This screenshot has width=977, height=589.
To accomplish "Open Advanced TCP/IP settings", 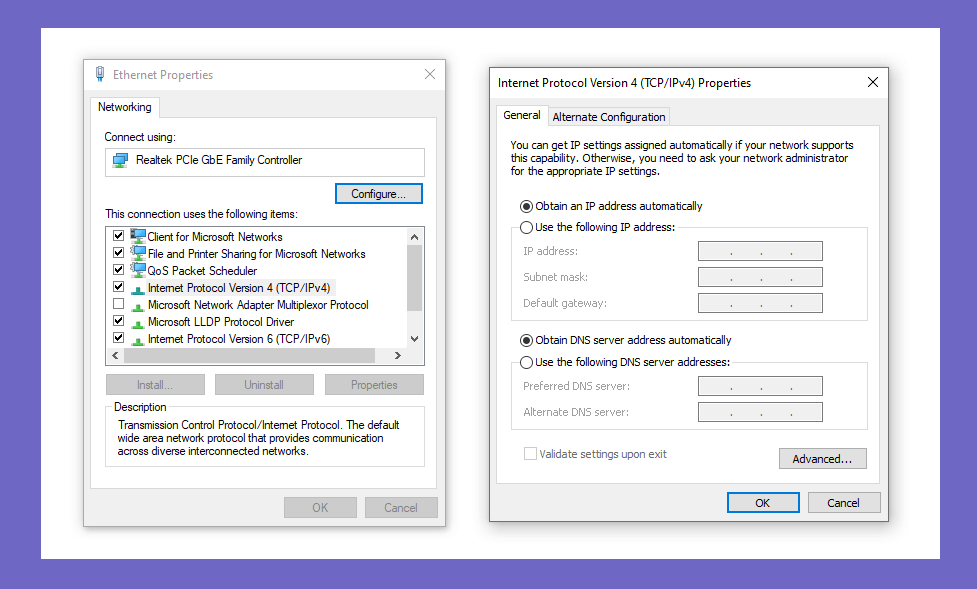I will click(822, 459).
